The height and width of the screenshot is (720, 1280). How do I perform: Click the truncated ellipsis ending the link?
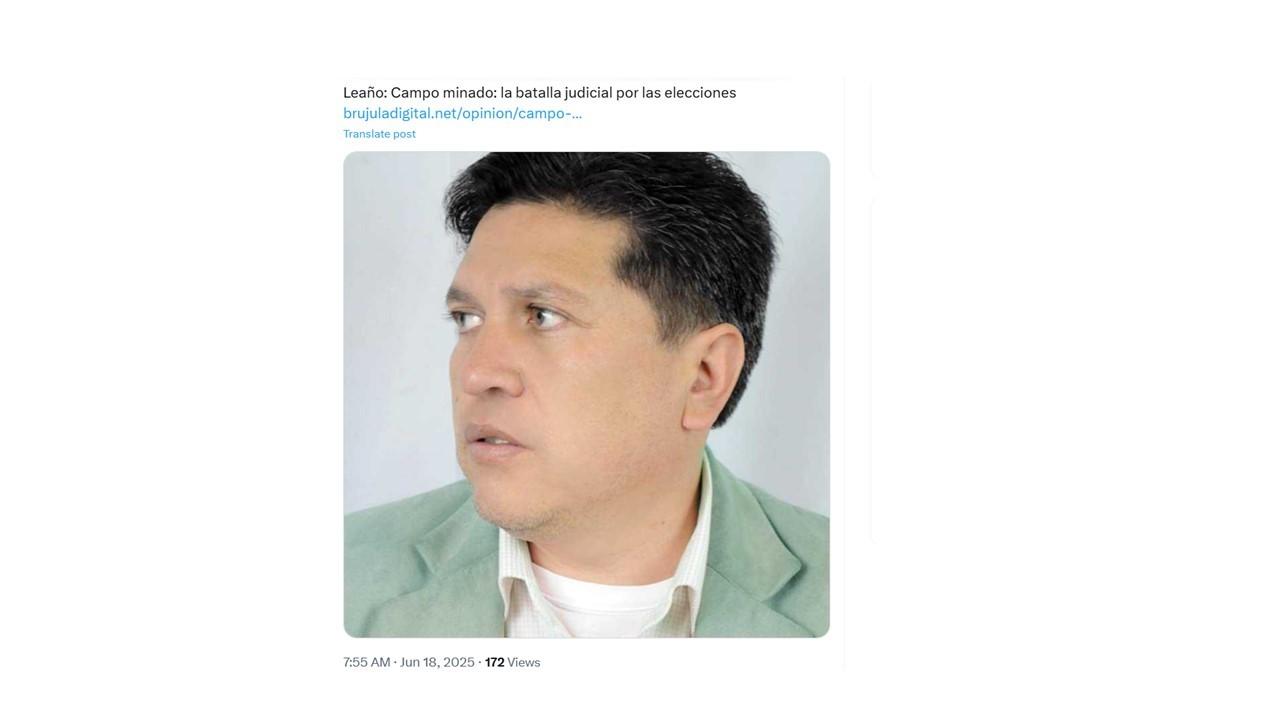point(576,113)
